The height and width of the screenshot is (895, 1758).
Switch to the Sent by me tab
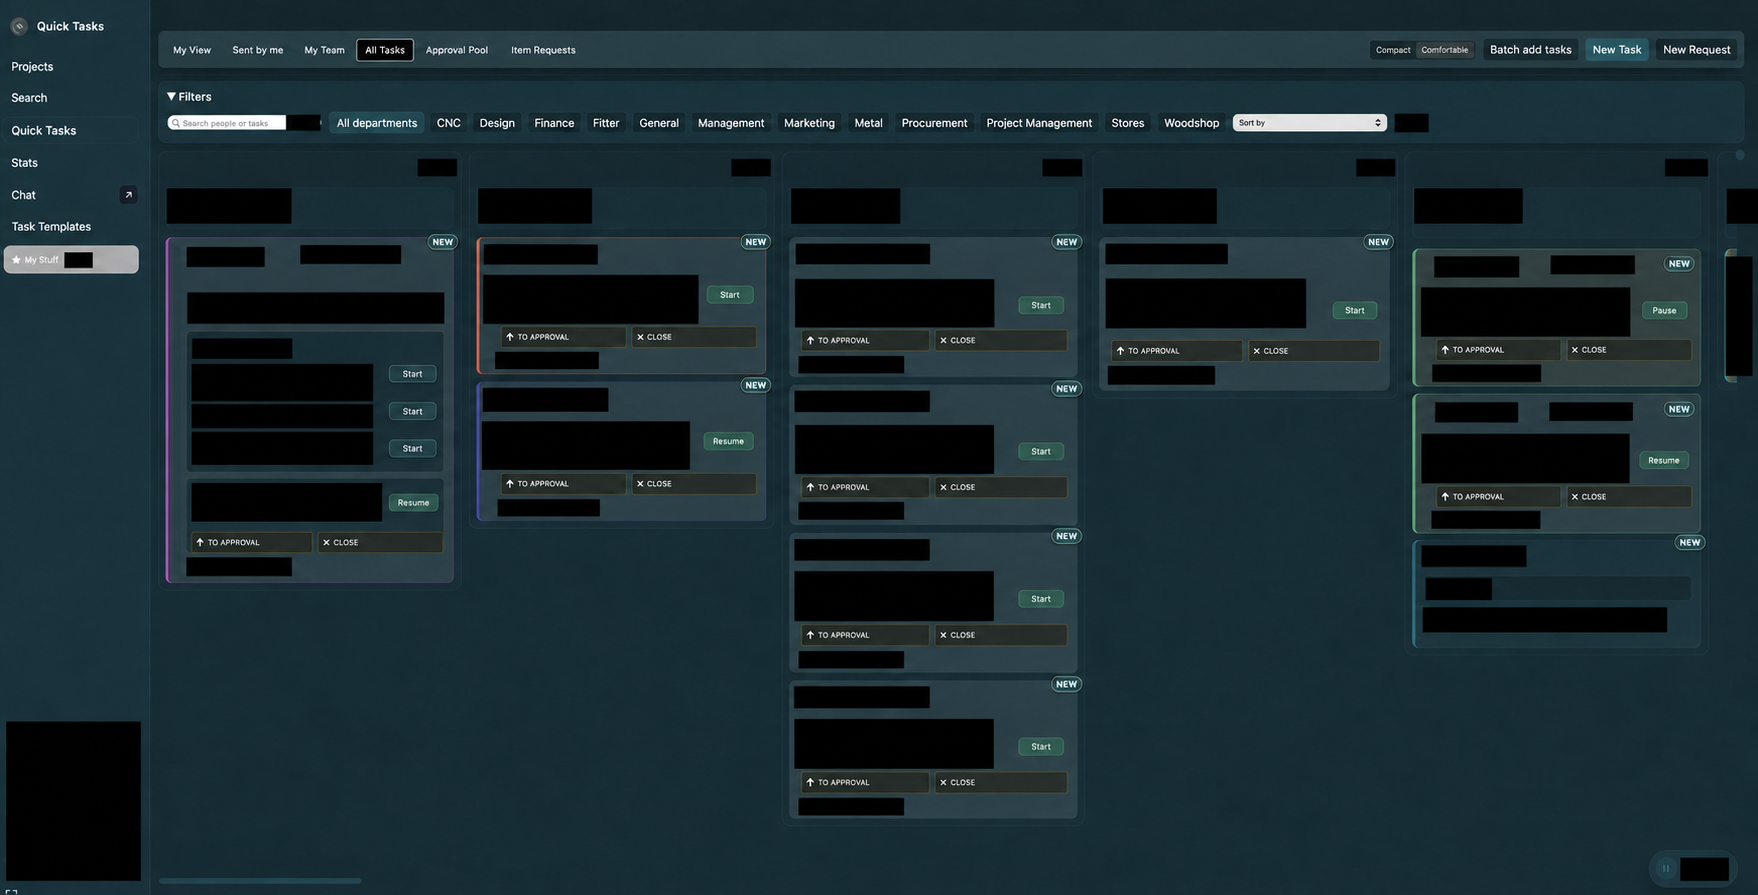point(258,50)
